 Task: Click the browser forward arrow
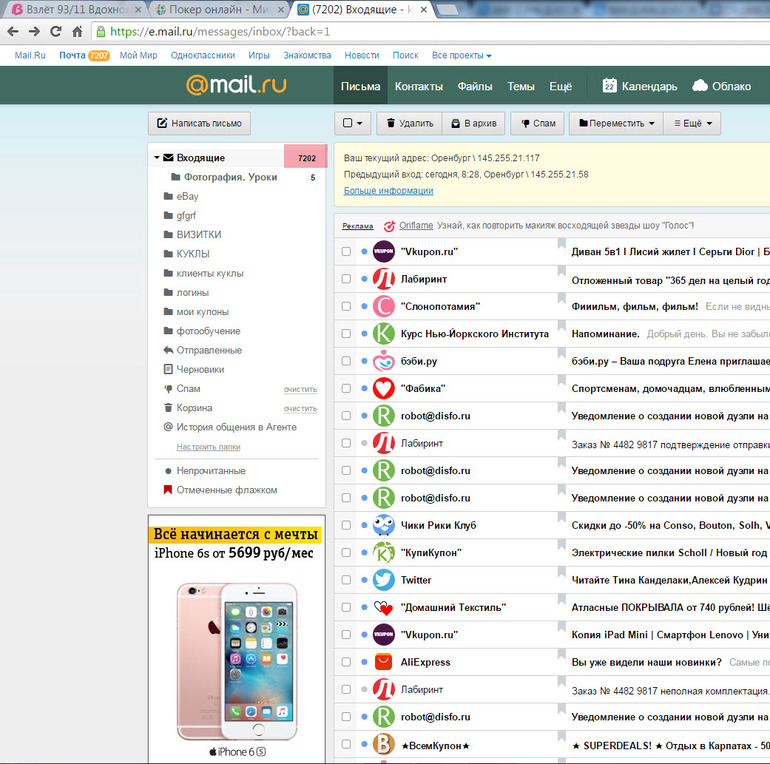coord(34,31)
